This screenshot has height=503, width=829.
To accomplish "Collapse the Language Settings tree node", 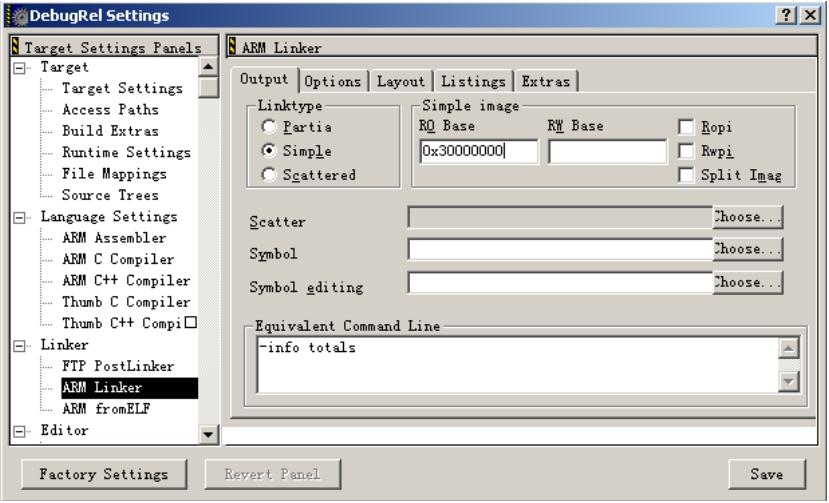I will [19, 217].
